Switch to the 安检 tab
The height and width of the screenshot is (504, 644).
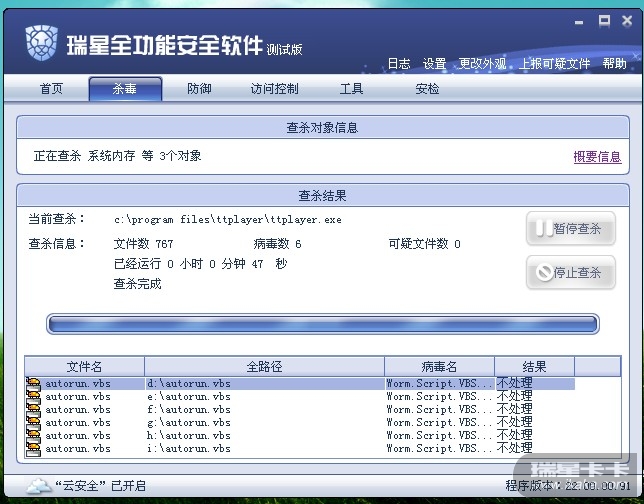[427, 88]
